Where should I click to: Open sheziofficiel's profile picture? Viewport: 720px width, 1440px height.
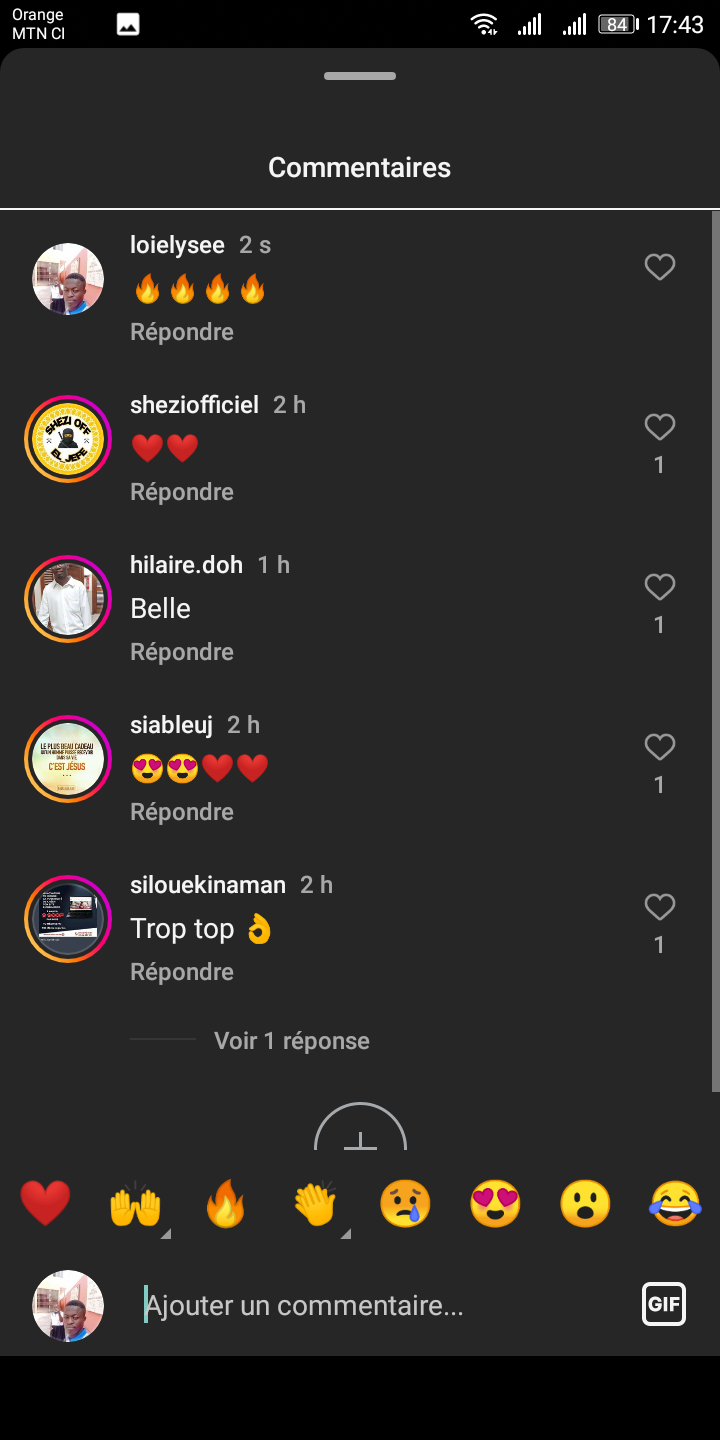click(68, 438)
